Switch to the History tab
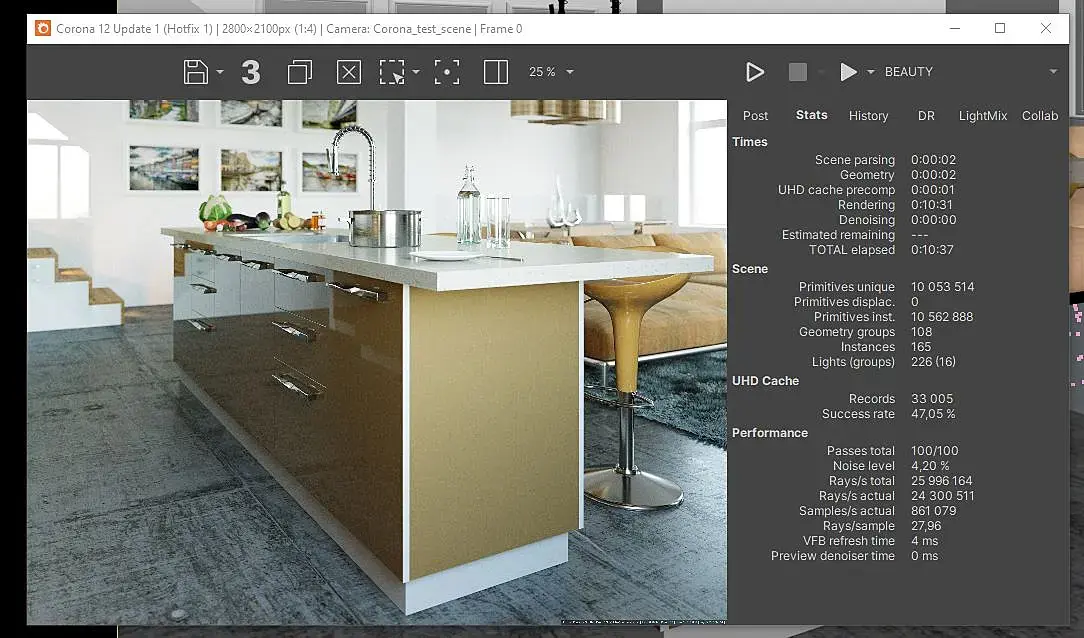 coord(868,115)
